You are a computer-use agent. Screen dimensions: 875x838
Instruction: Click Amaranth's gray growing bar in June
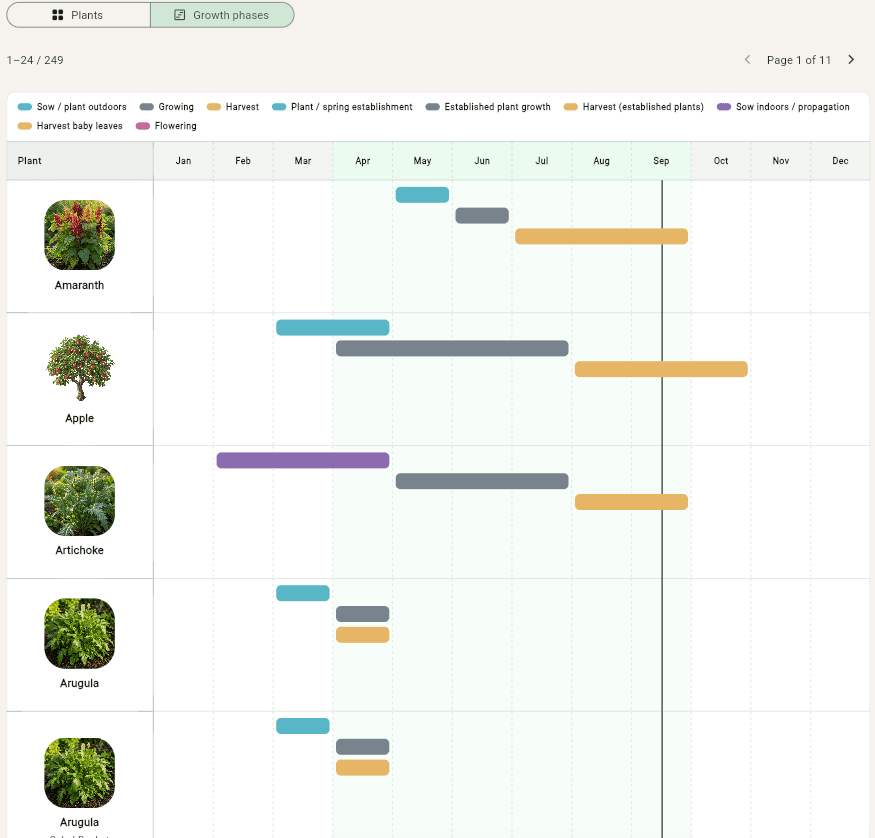[x=482, y=215]
